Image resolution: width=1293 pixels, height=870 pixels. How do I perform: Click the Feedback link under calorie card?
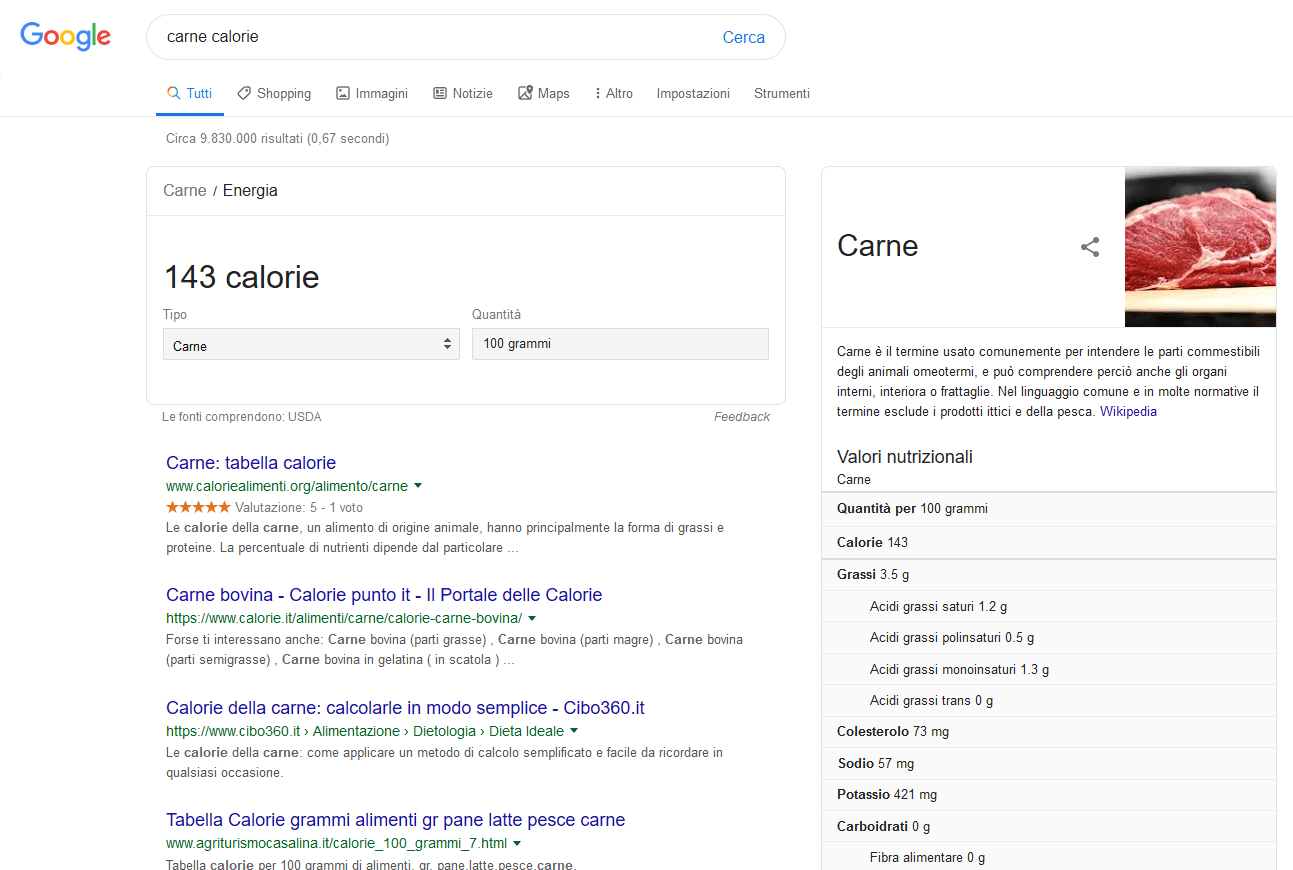point(741,417)
